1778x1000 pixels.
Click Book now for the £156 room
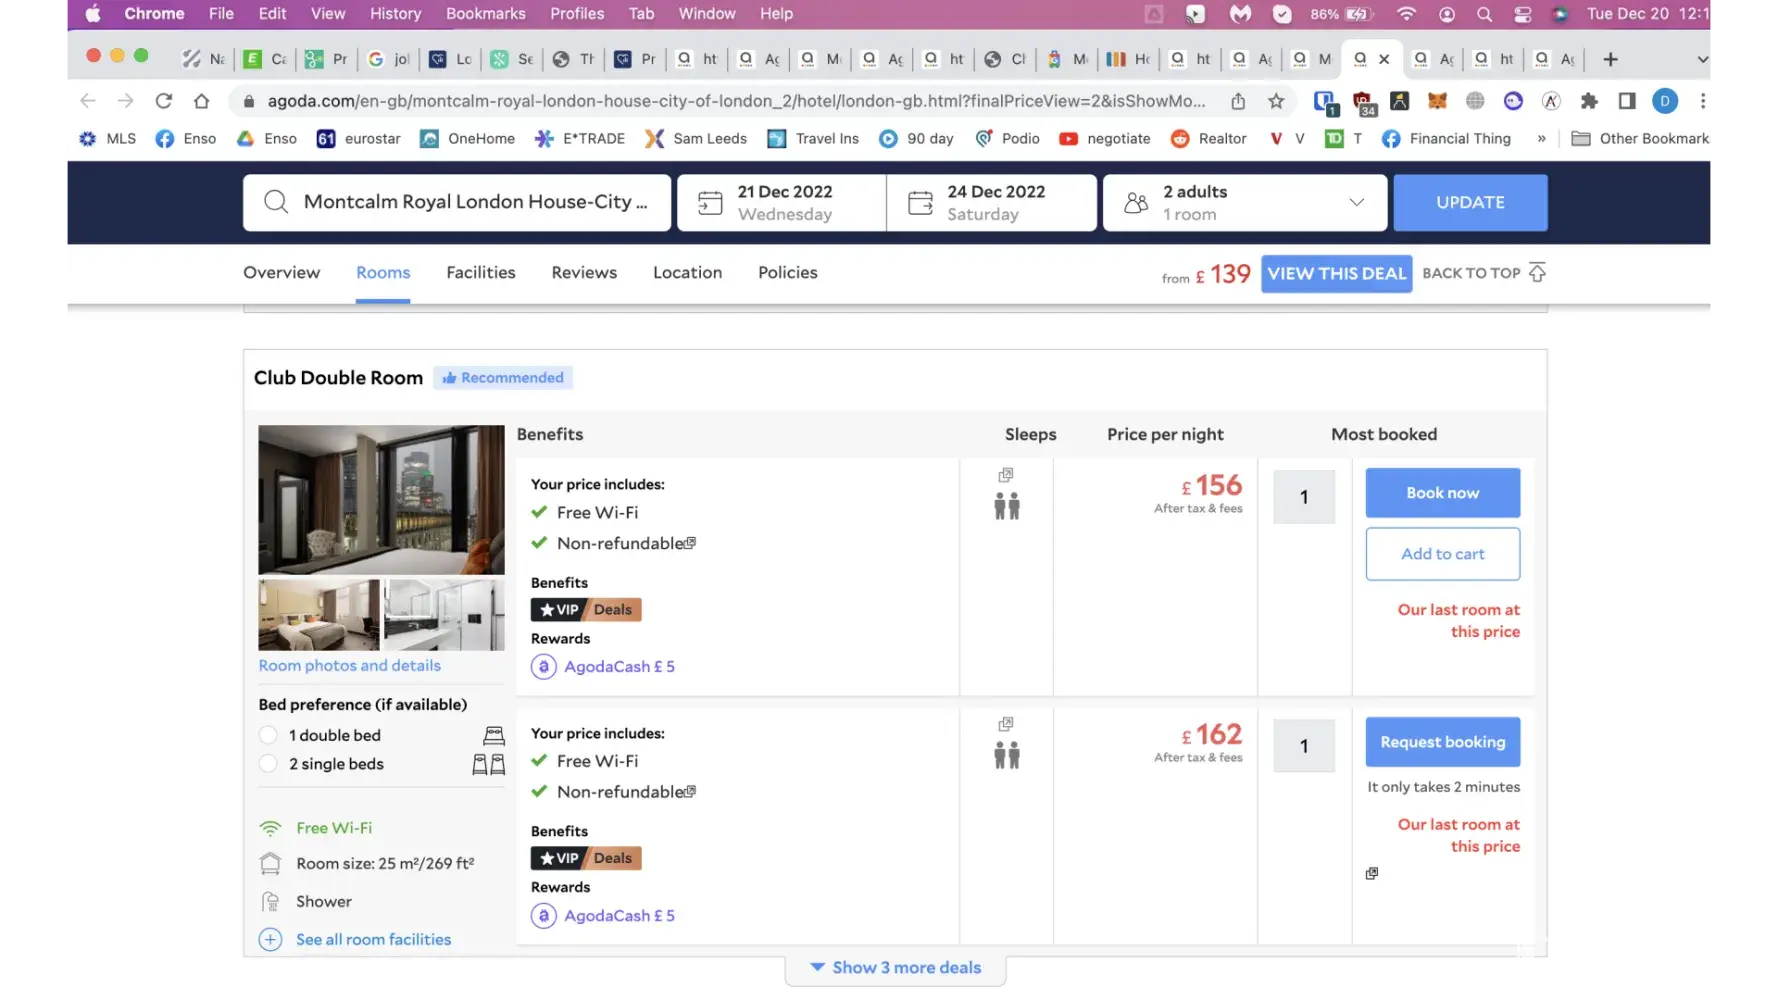(x=1442, y=493)
